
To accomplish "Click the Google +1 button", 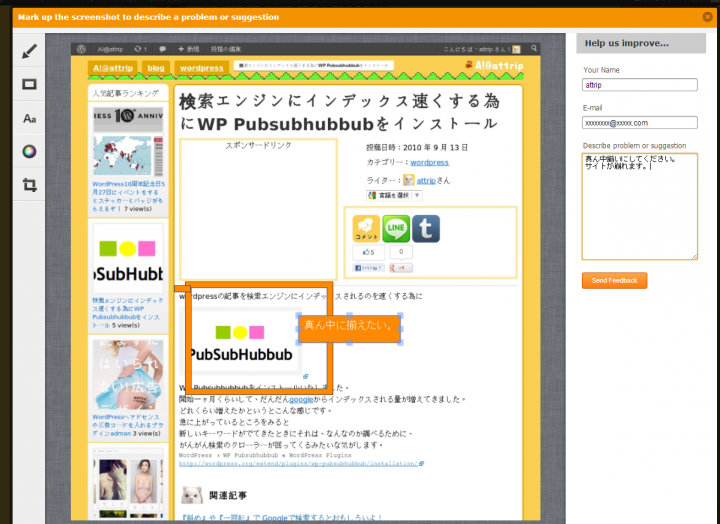I will [401, 268].
